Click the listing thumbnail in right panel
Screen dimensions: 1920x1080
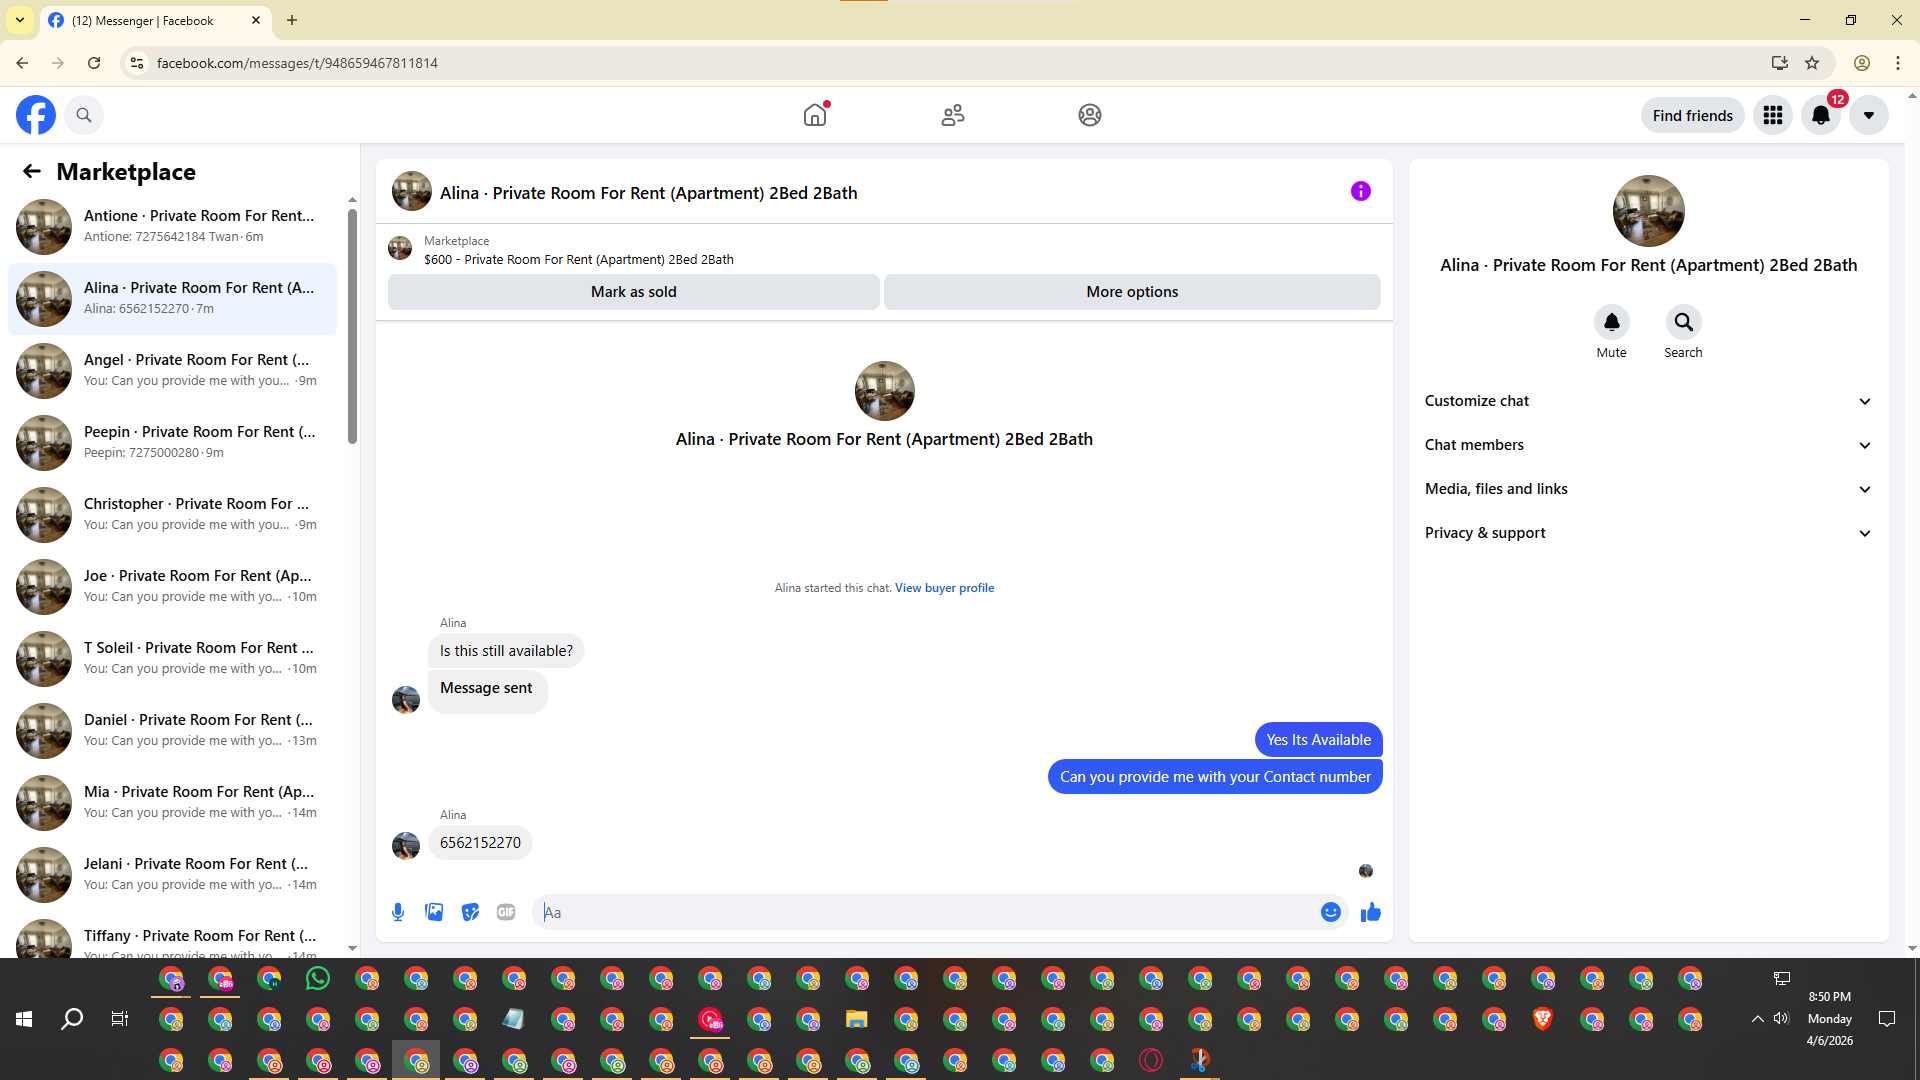pyautogui.click(x=1648, y=211)
